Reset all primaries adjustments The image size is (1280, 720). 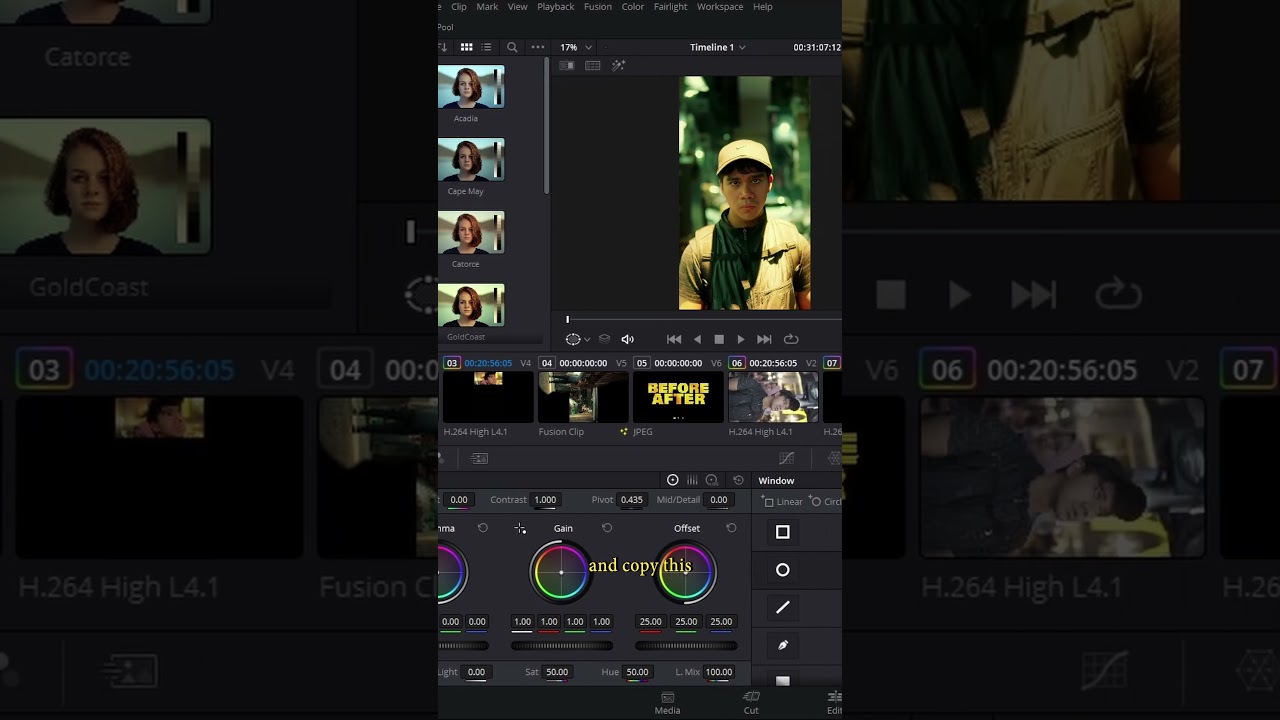tap(738, 480)
